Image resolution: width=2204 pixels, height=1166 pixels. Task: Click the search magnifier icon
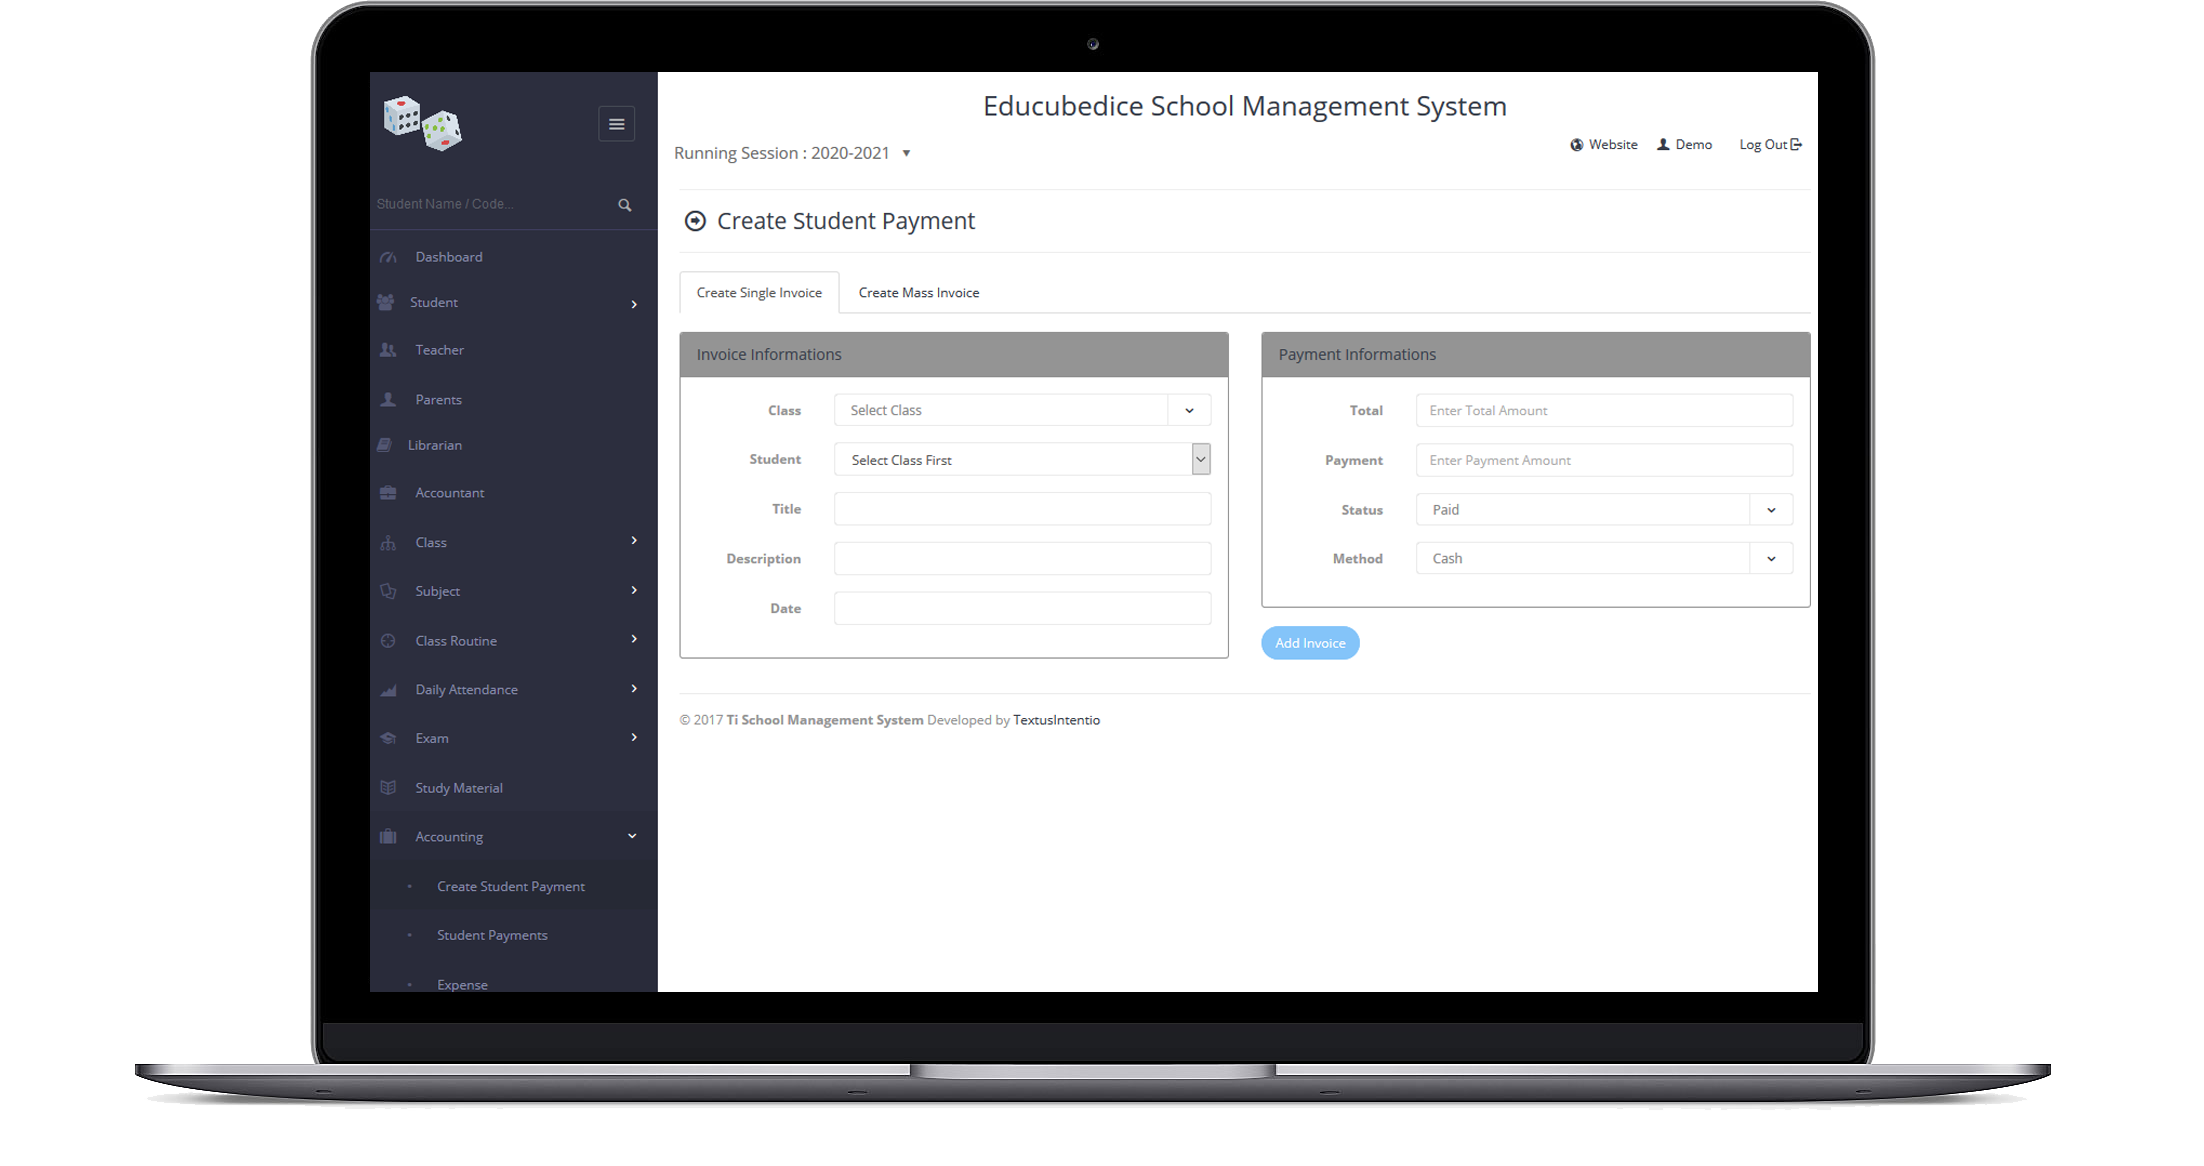[x=624, y=205]
